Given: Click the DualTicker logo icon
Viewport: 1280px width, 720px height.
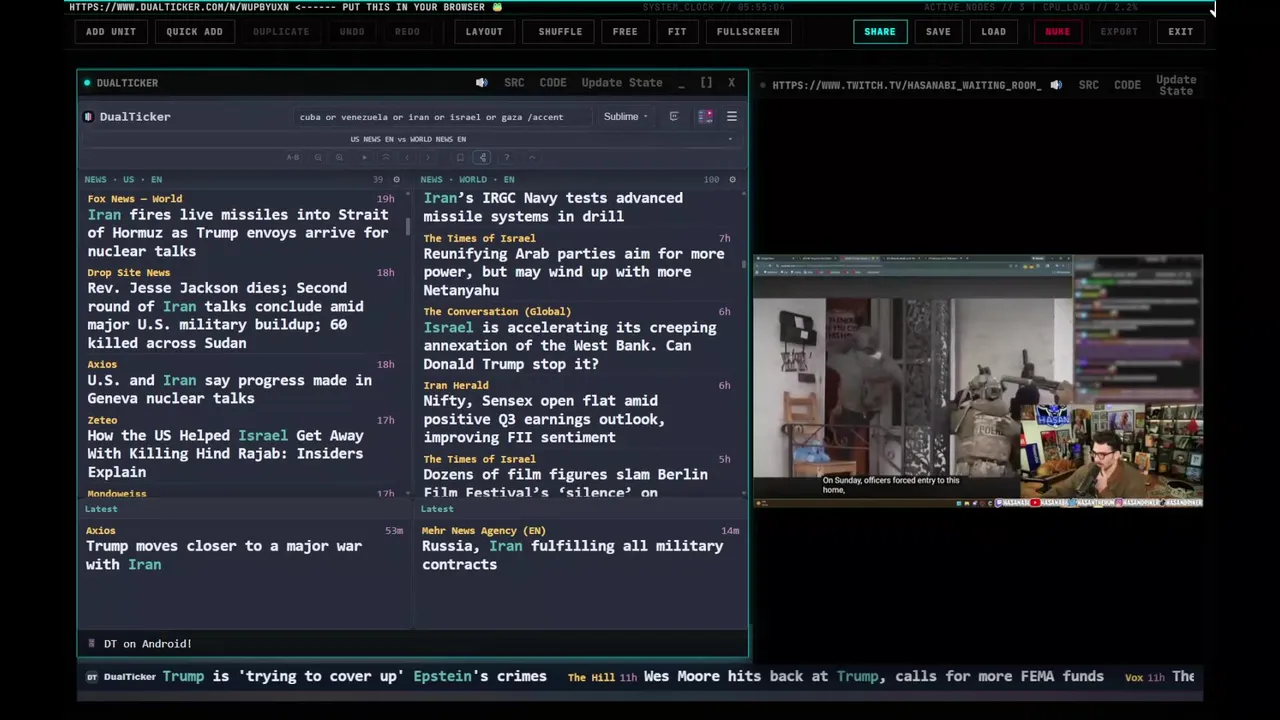Looking at the screenshot, I should coord(88,117).
